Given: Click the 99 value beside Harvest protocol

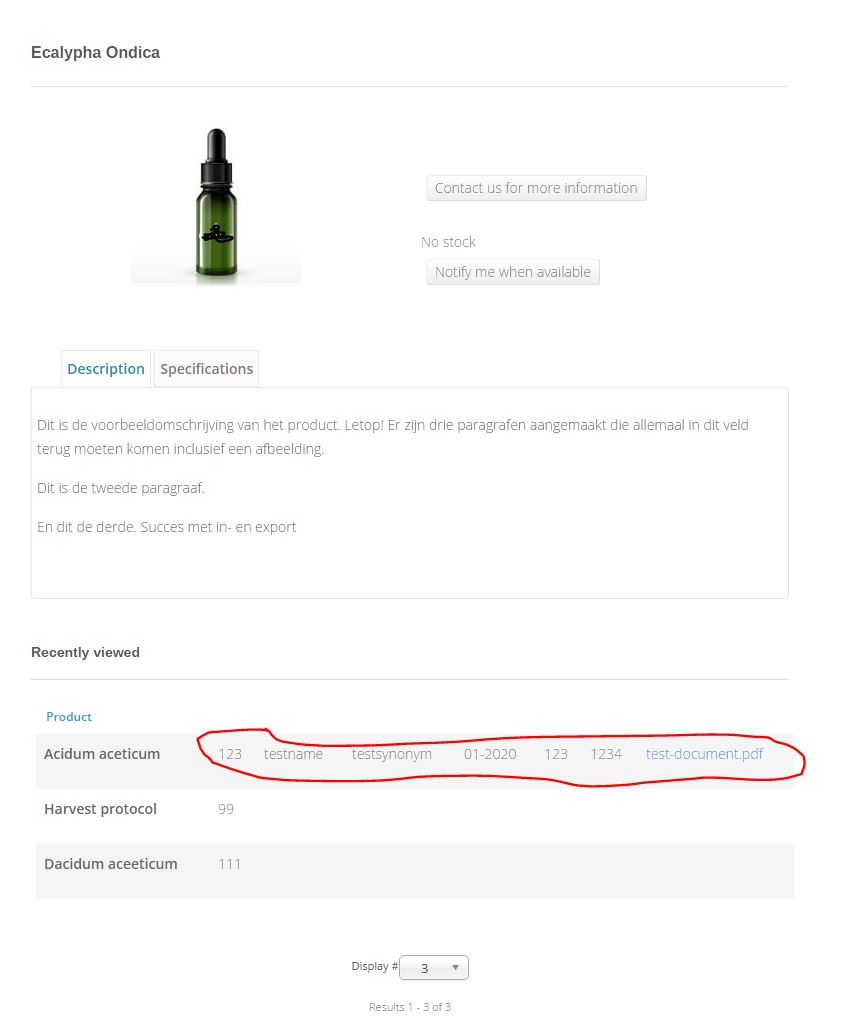Looking at the screenshot, I should [x=226, y=809].
